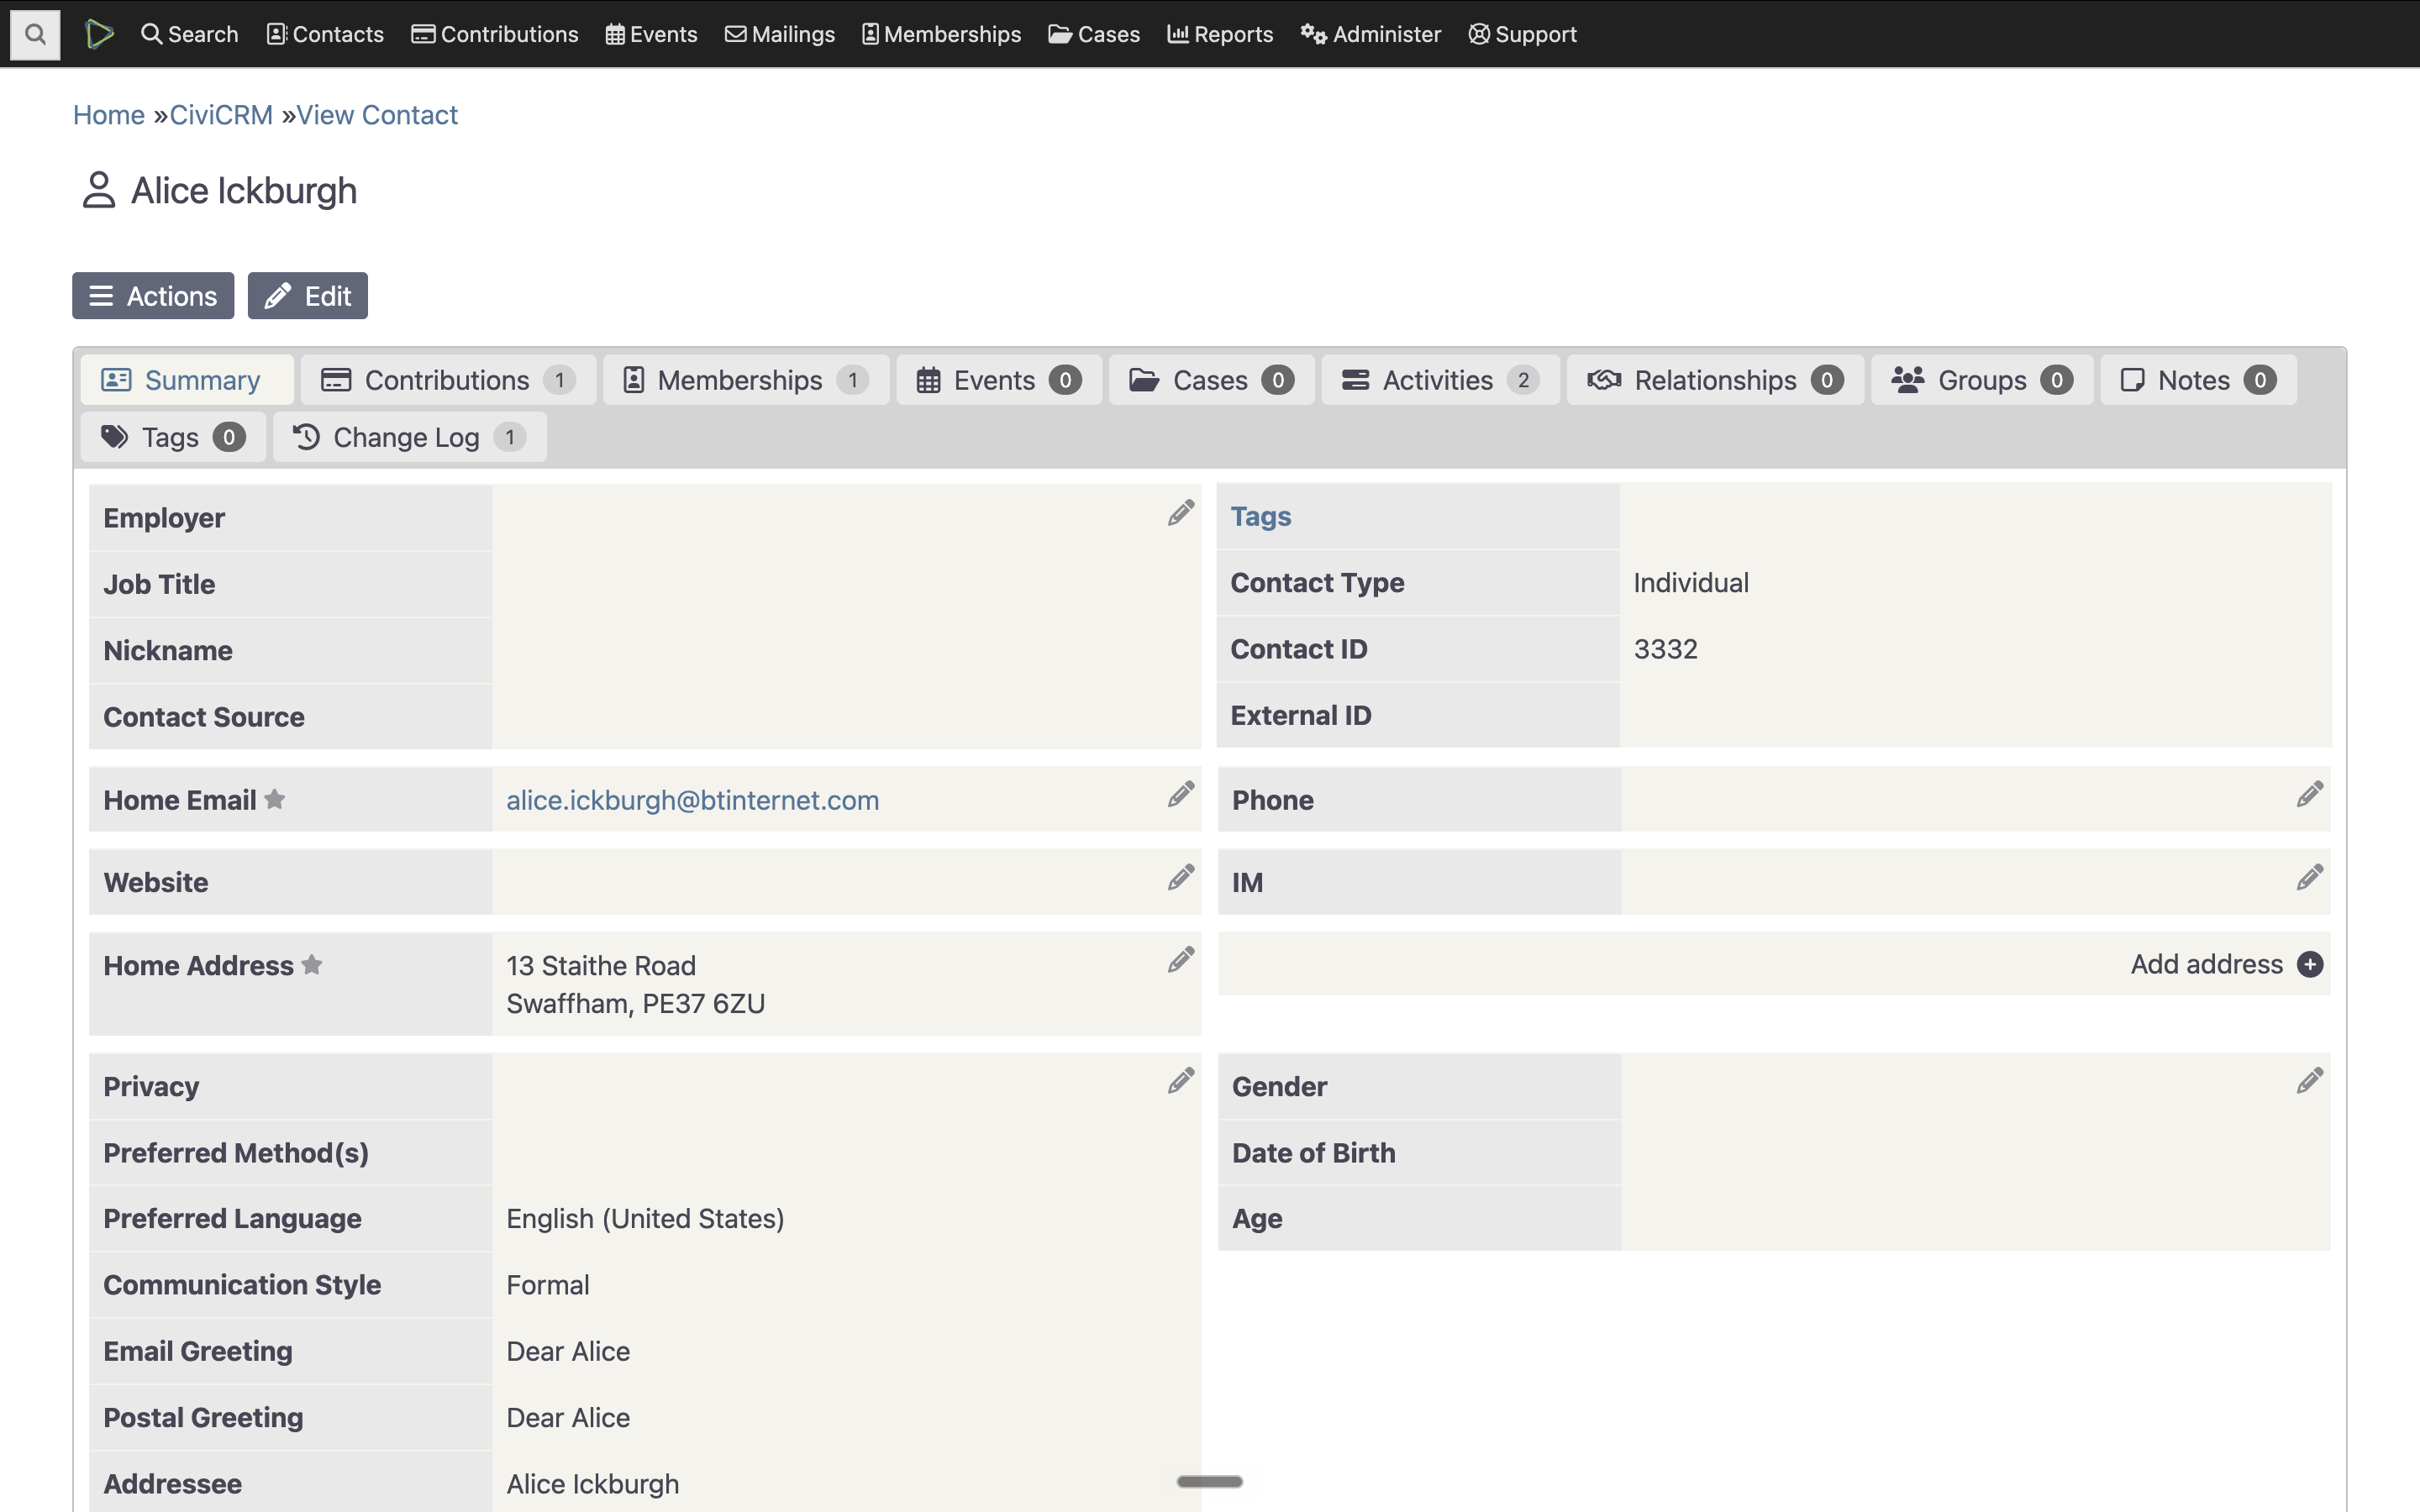Edit Employer block with pencil icon
This screenshot has height=1512, width=2420.
tap(1180, 513)
